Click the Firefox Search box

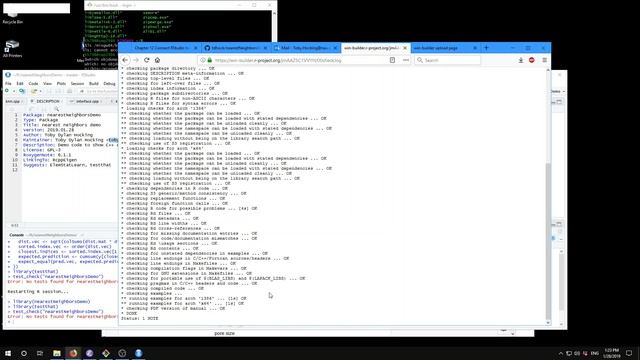448,60
